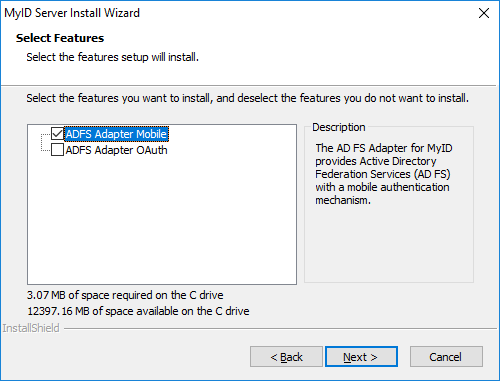Click the 3.07 MB space required text

(125, 295)
